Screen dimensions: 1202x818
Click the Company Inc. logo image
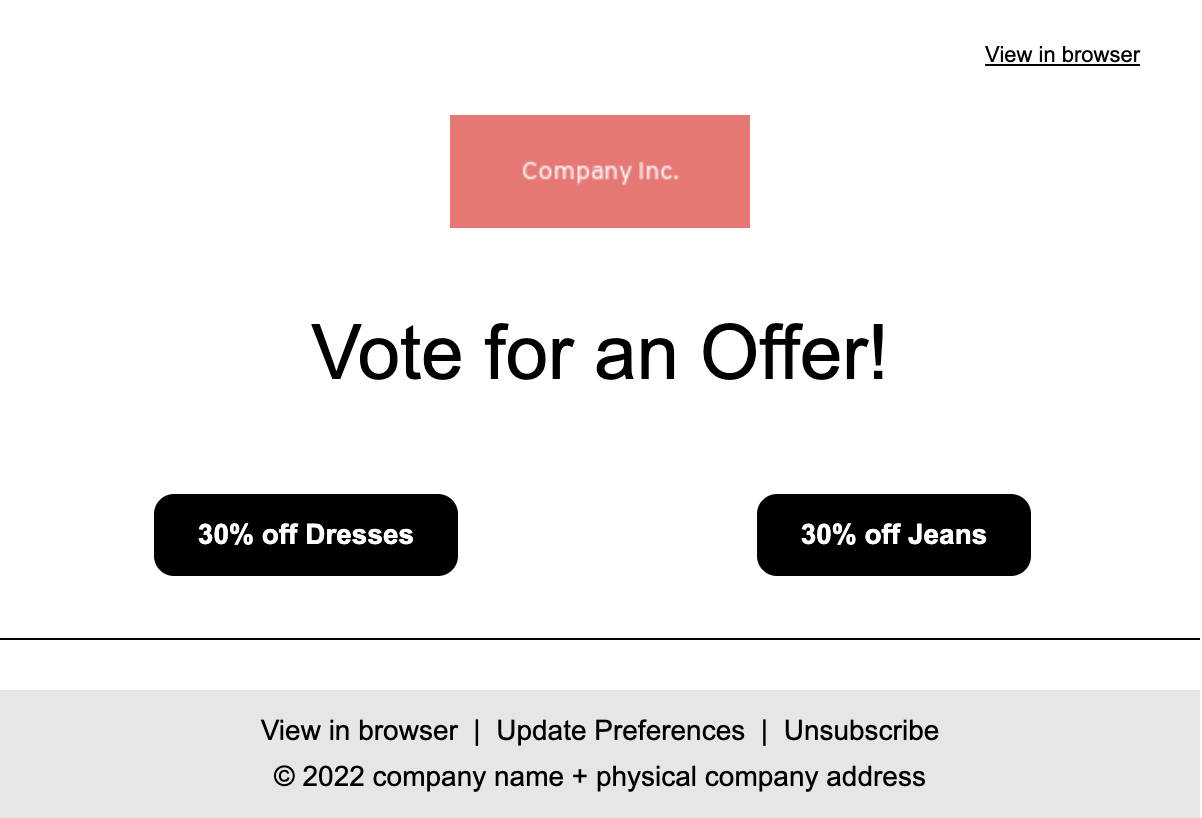[x=600, y=171]
